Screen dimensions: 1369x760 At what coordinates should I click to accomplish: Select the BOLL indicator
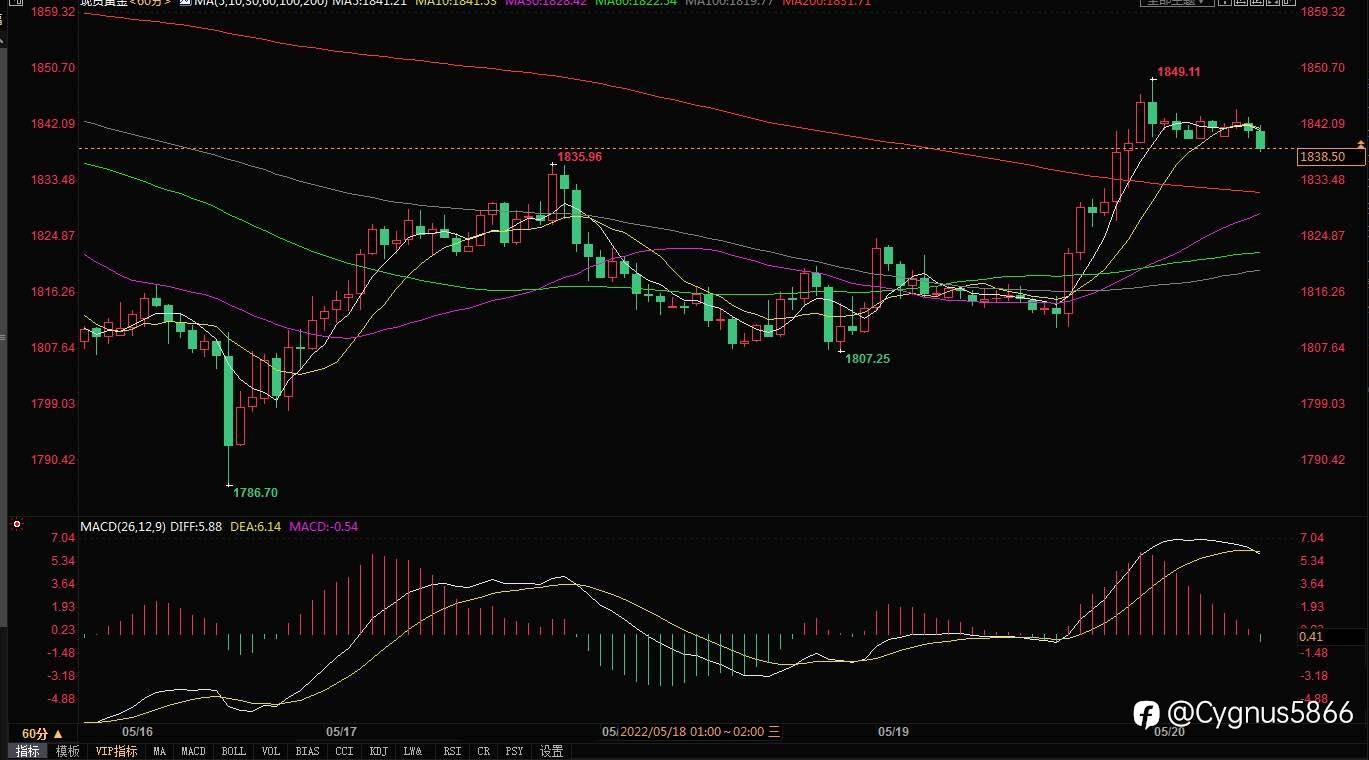233,751
